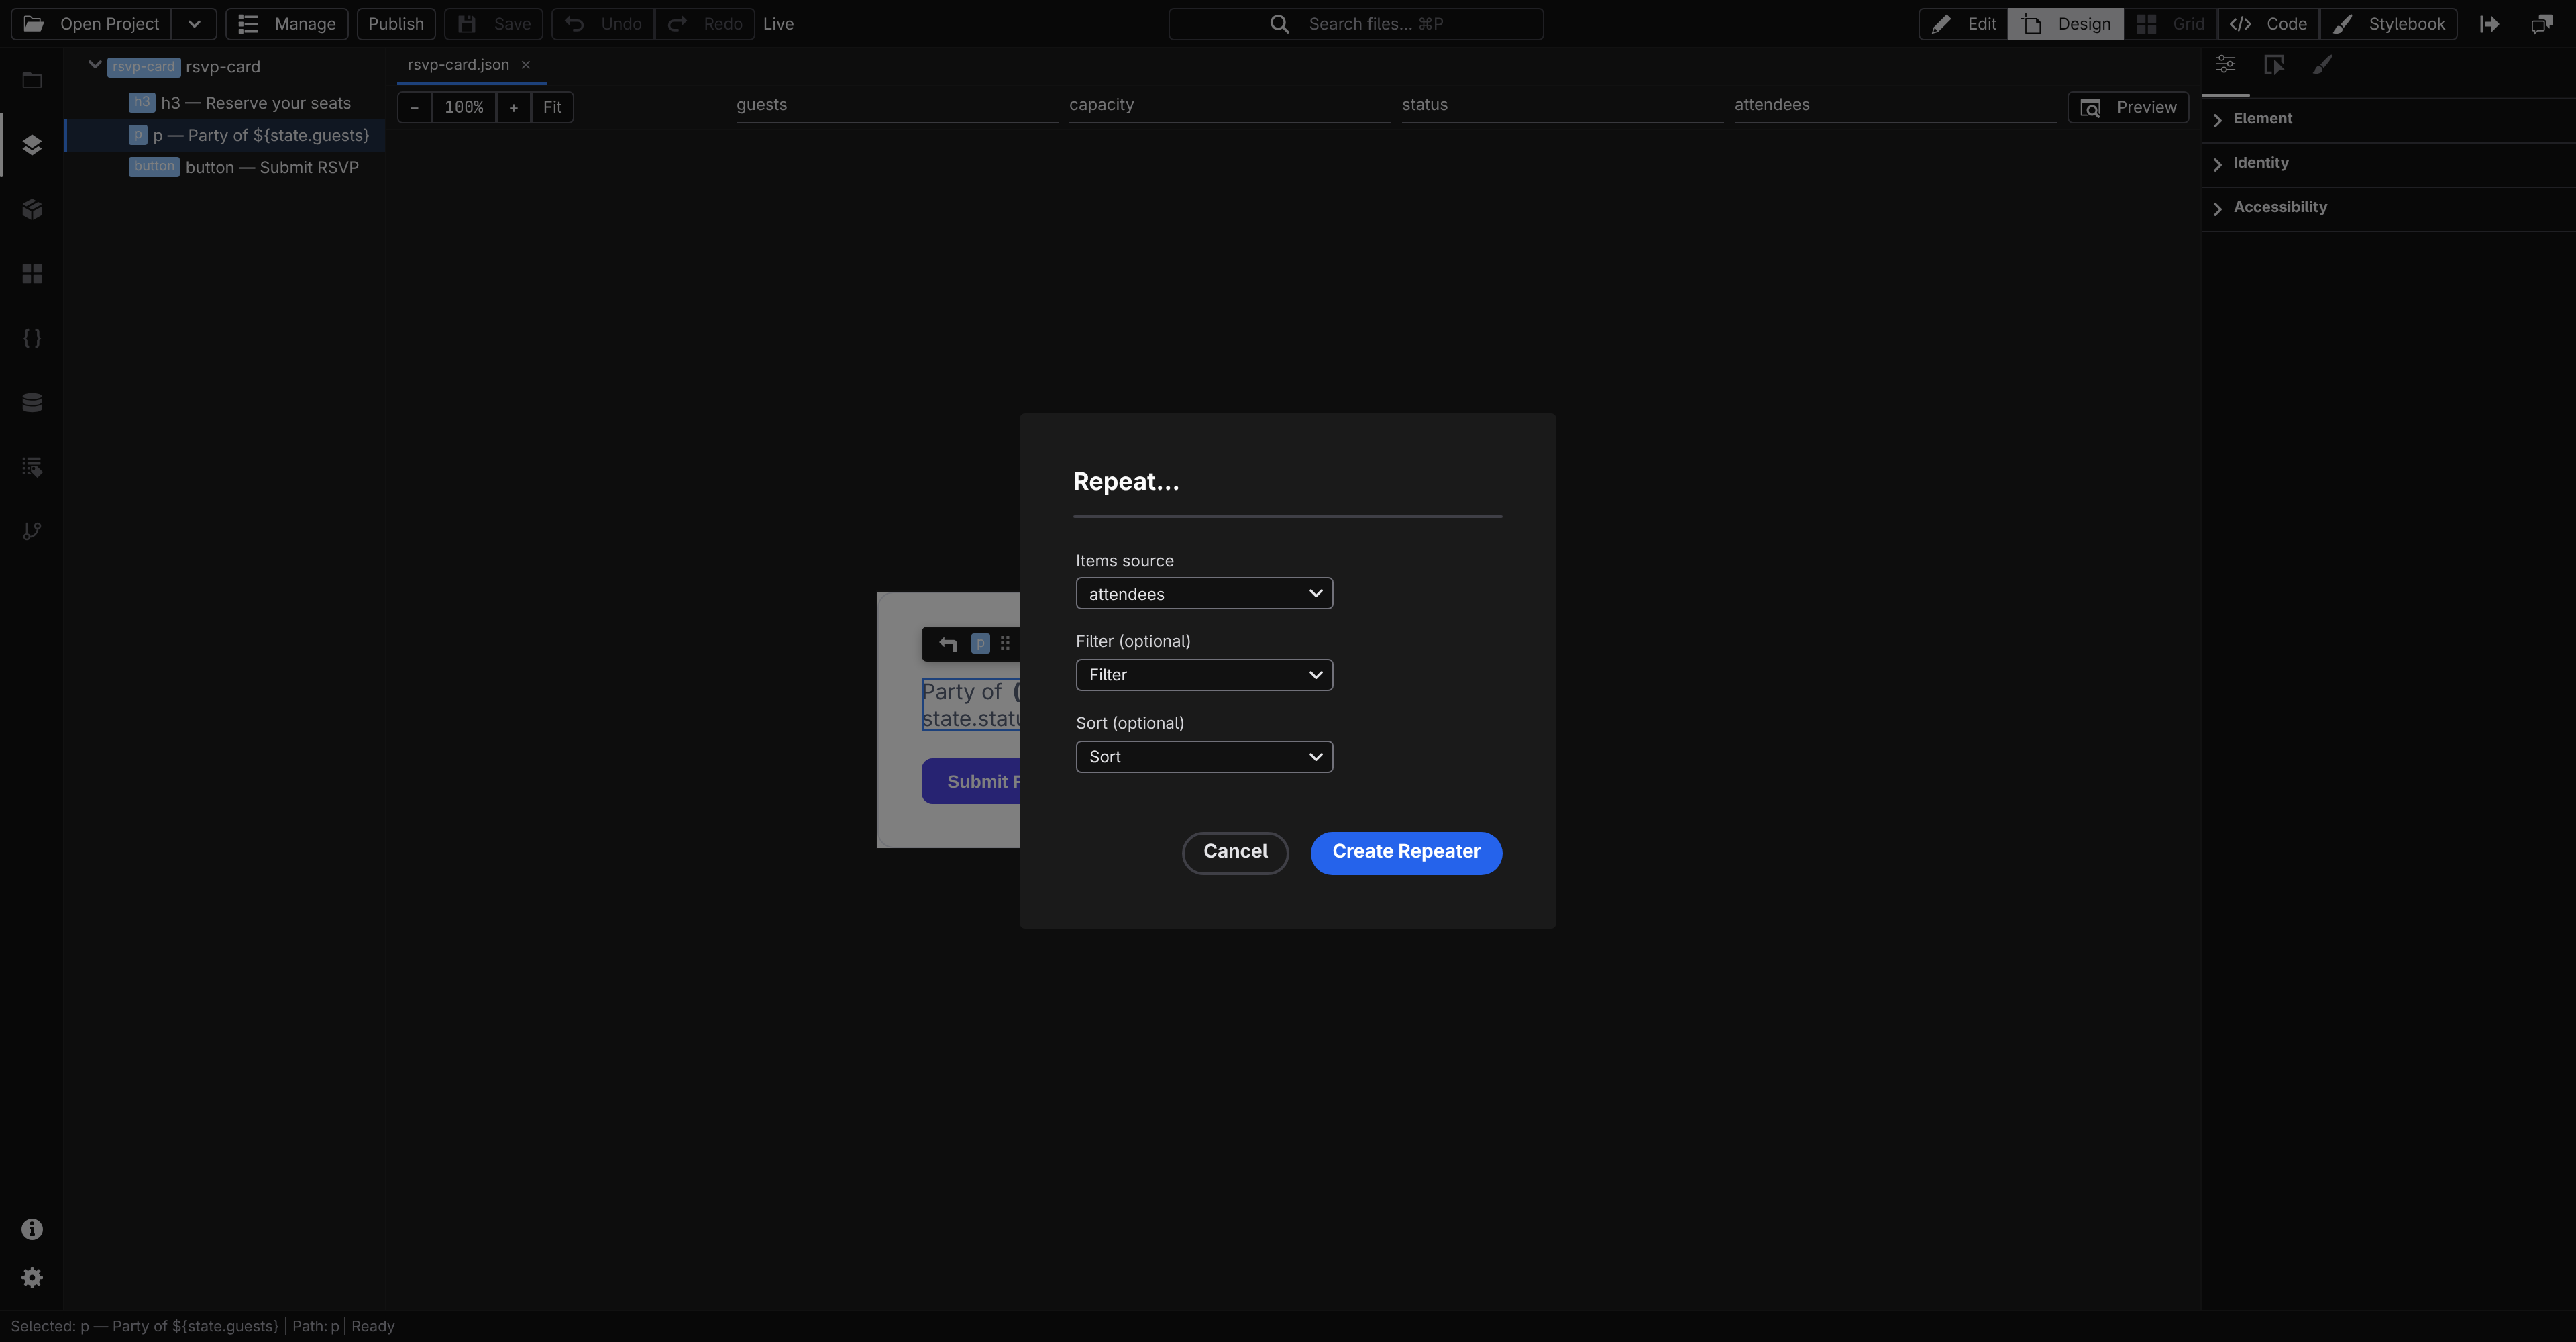Click Cancel in Repeat dialog
The height and width of the screenshot is (1342, 2576).
click(1235, 852)
